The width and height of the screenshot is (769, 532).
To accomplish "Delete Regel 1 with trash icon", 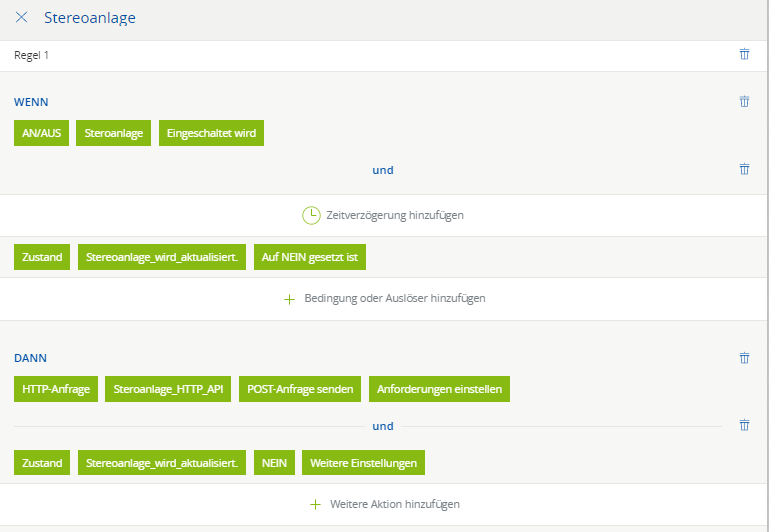I will 744,55.
